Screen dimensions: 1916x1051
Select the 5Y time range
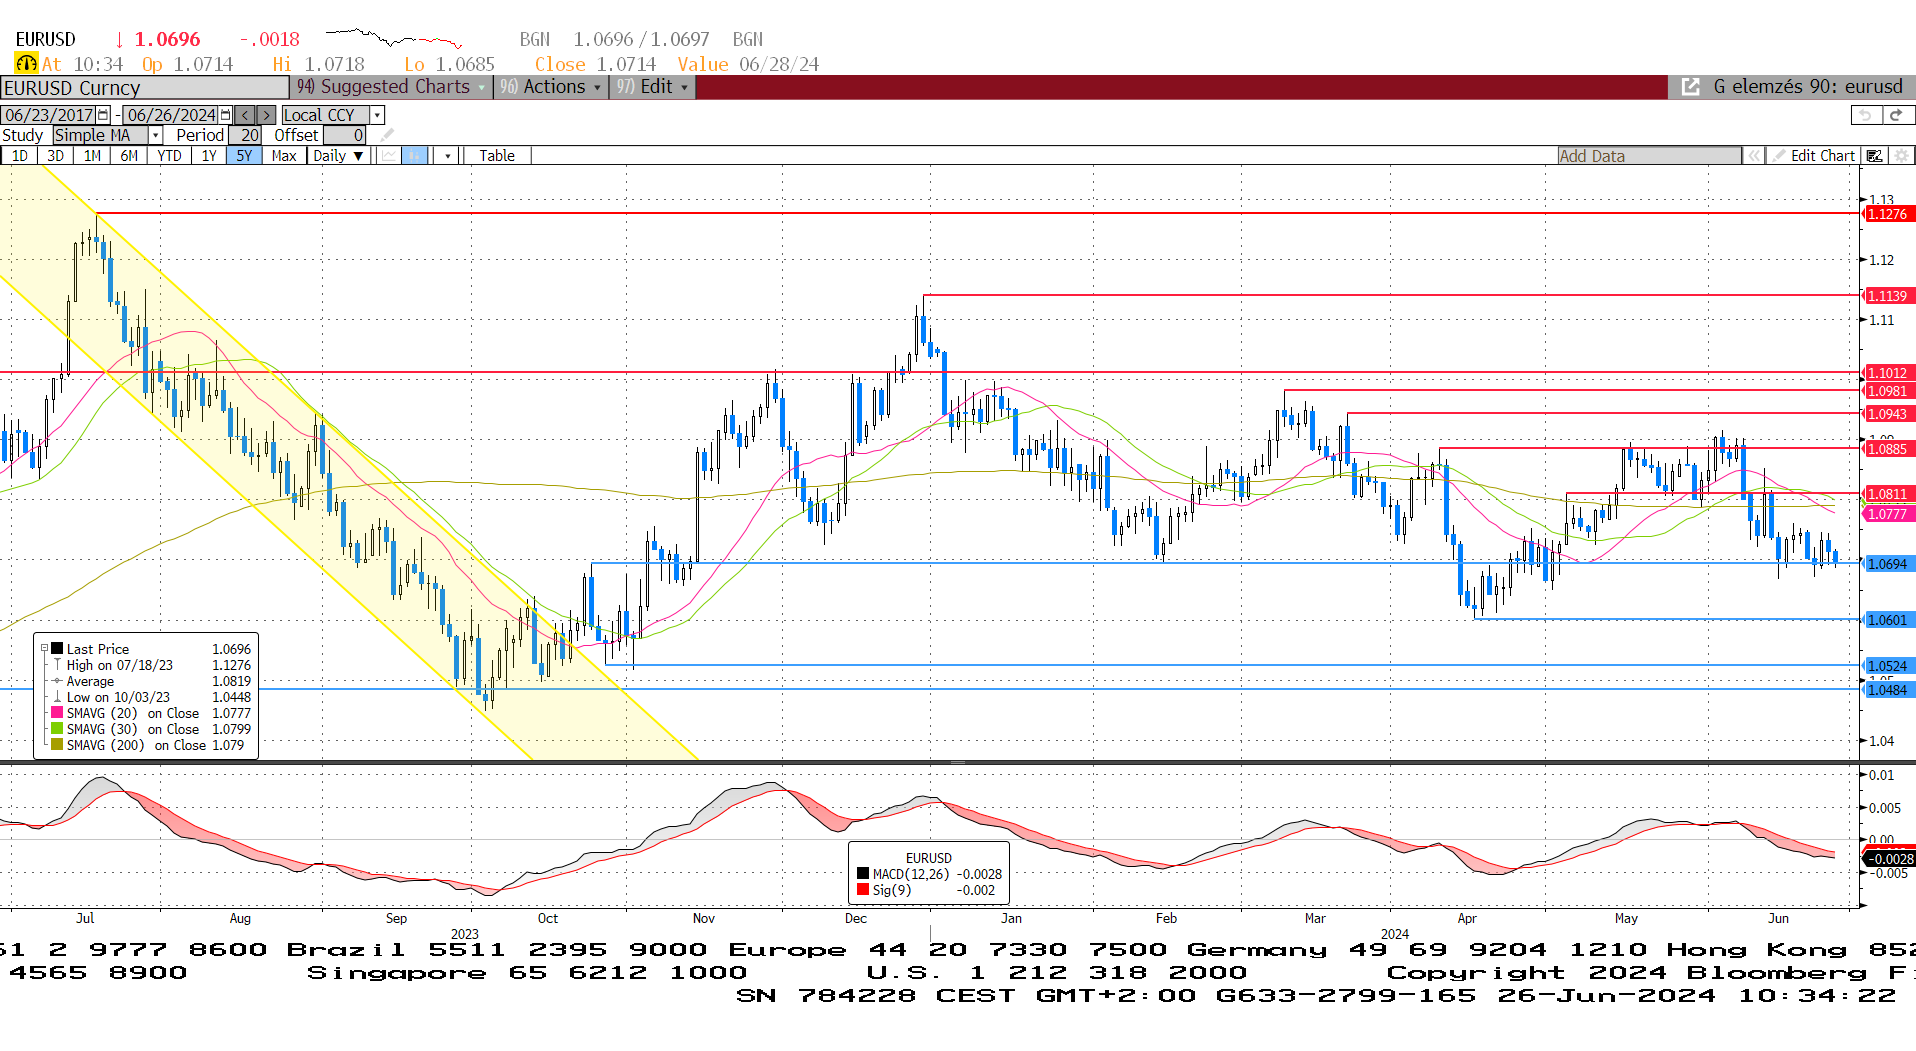click(244, 156)
